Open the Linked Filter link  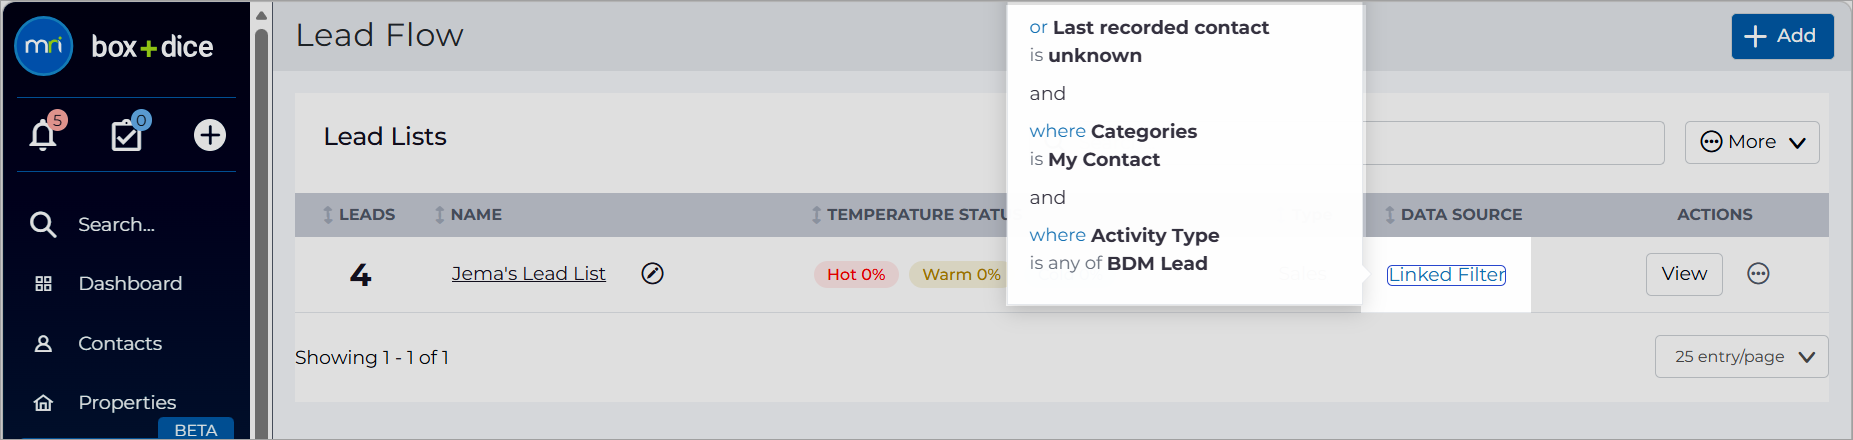pyautogui.click(x=1446, y=274)
